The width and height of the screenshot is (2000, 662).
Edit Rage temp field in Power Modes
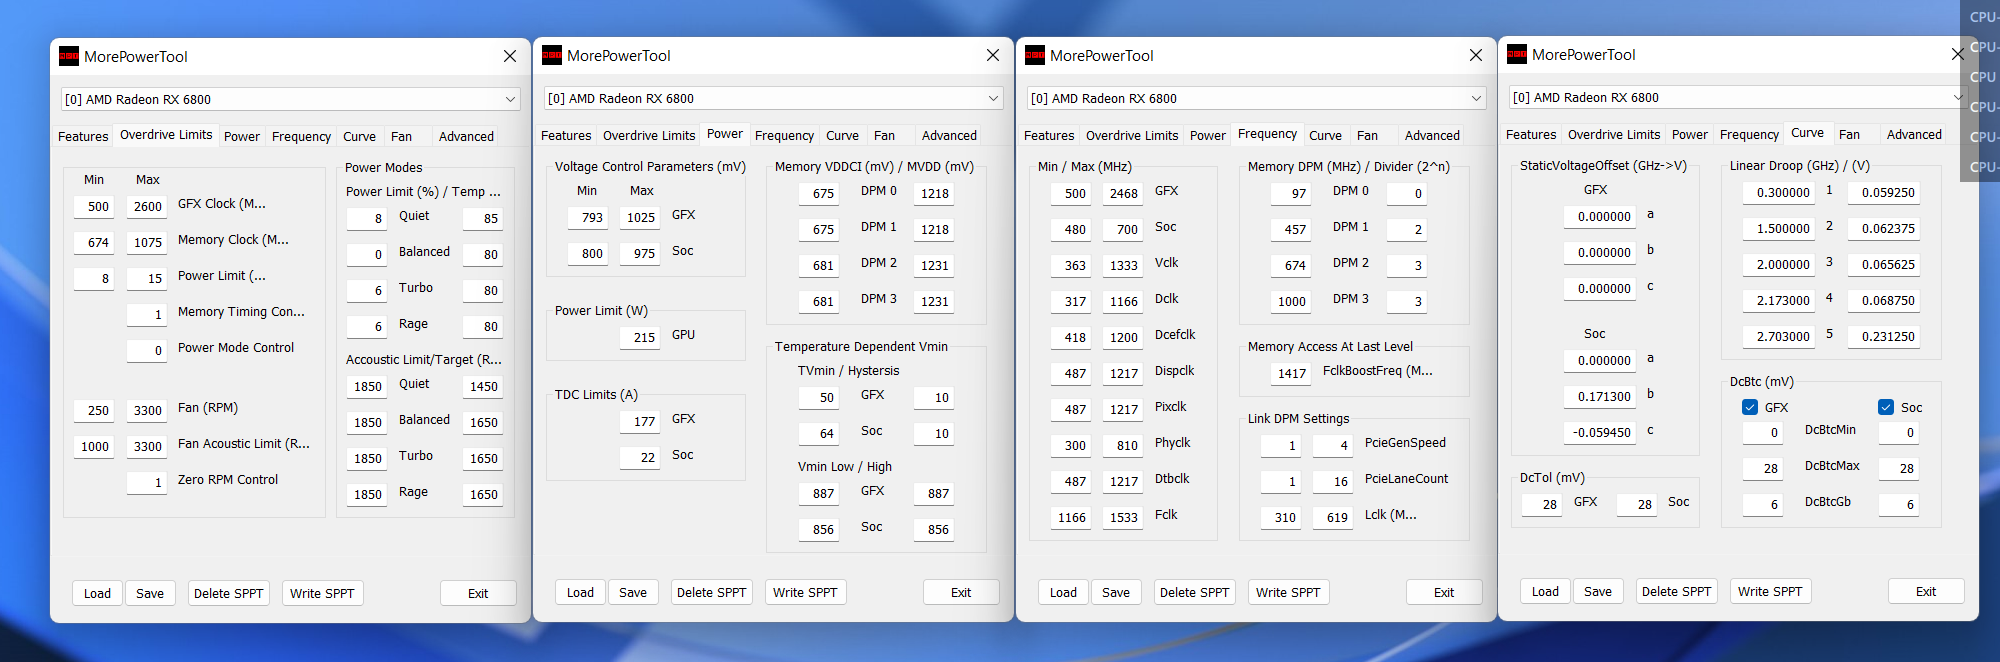[483, 326]
